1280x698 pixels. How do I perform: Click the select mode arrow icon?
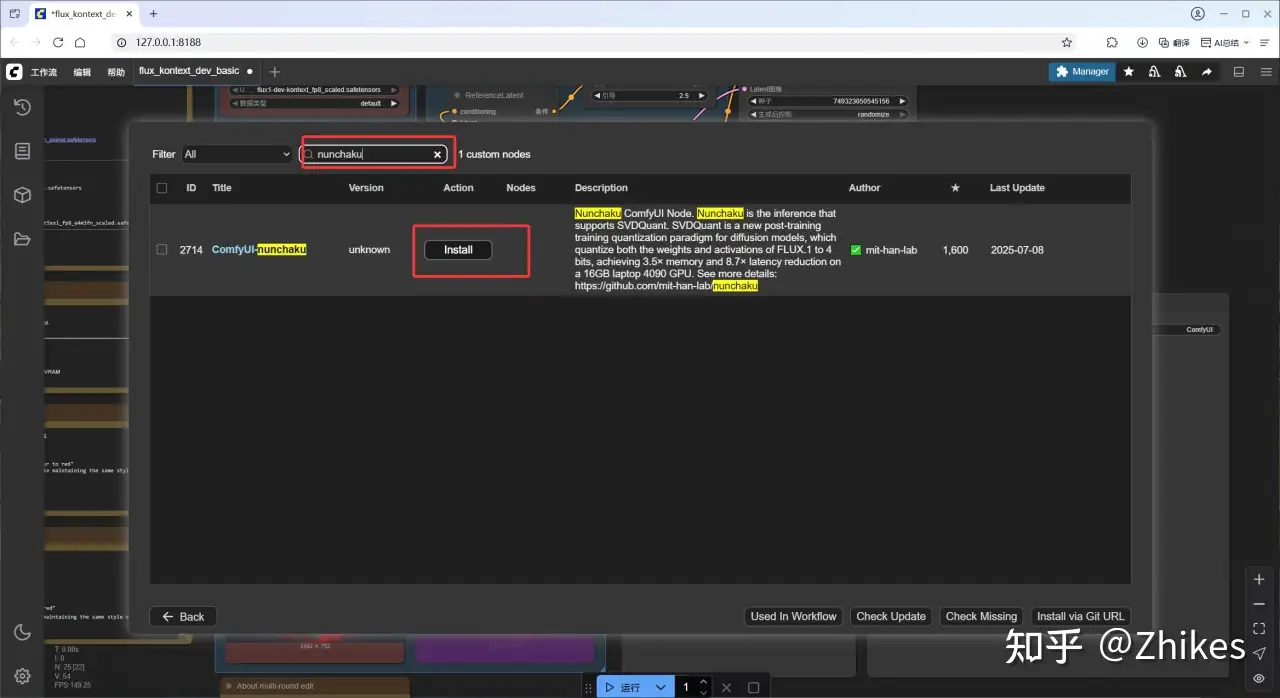tap(1259, 653)
